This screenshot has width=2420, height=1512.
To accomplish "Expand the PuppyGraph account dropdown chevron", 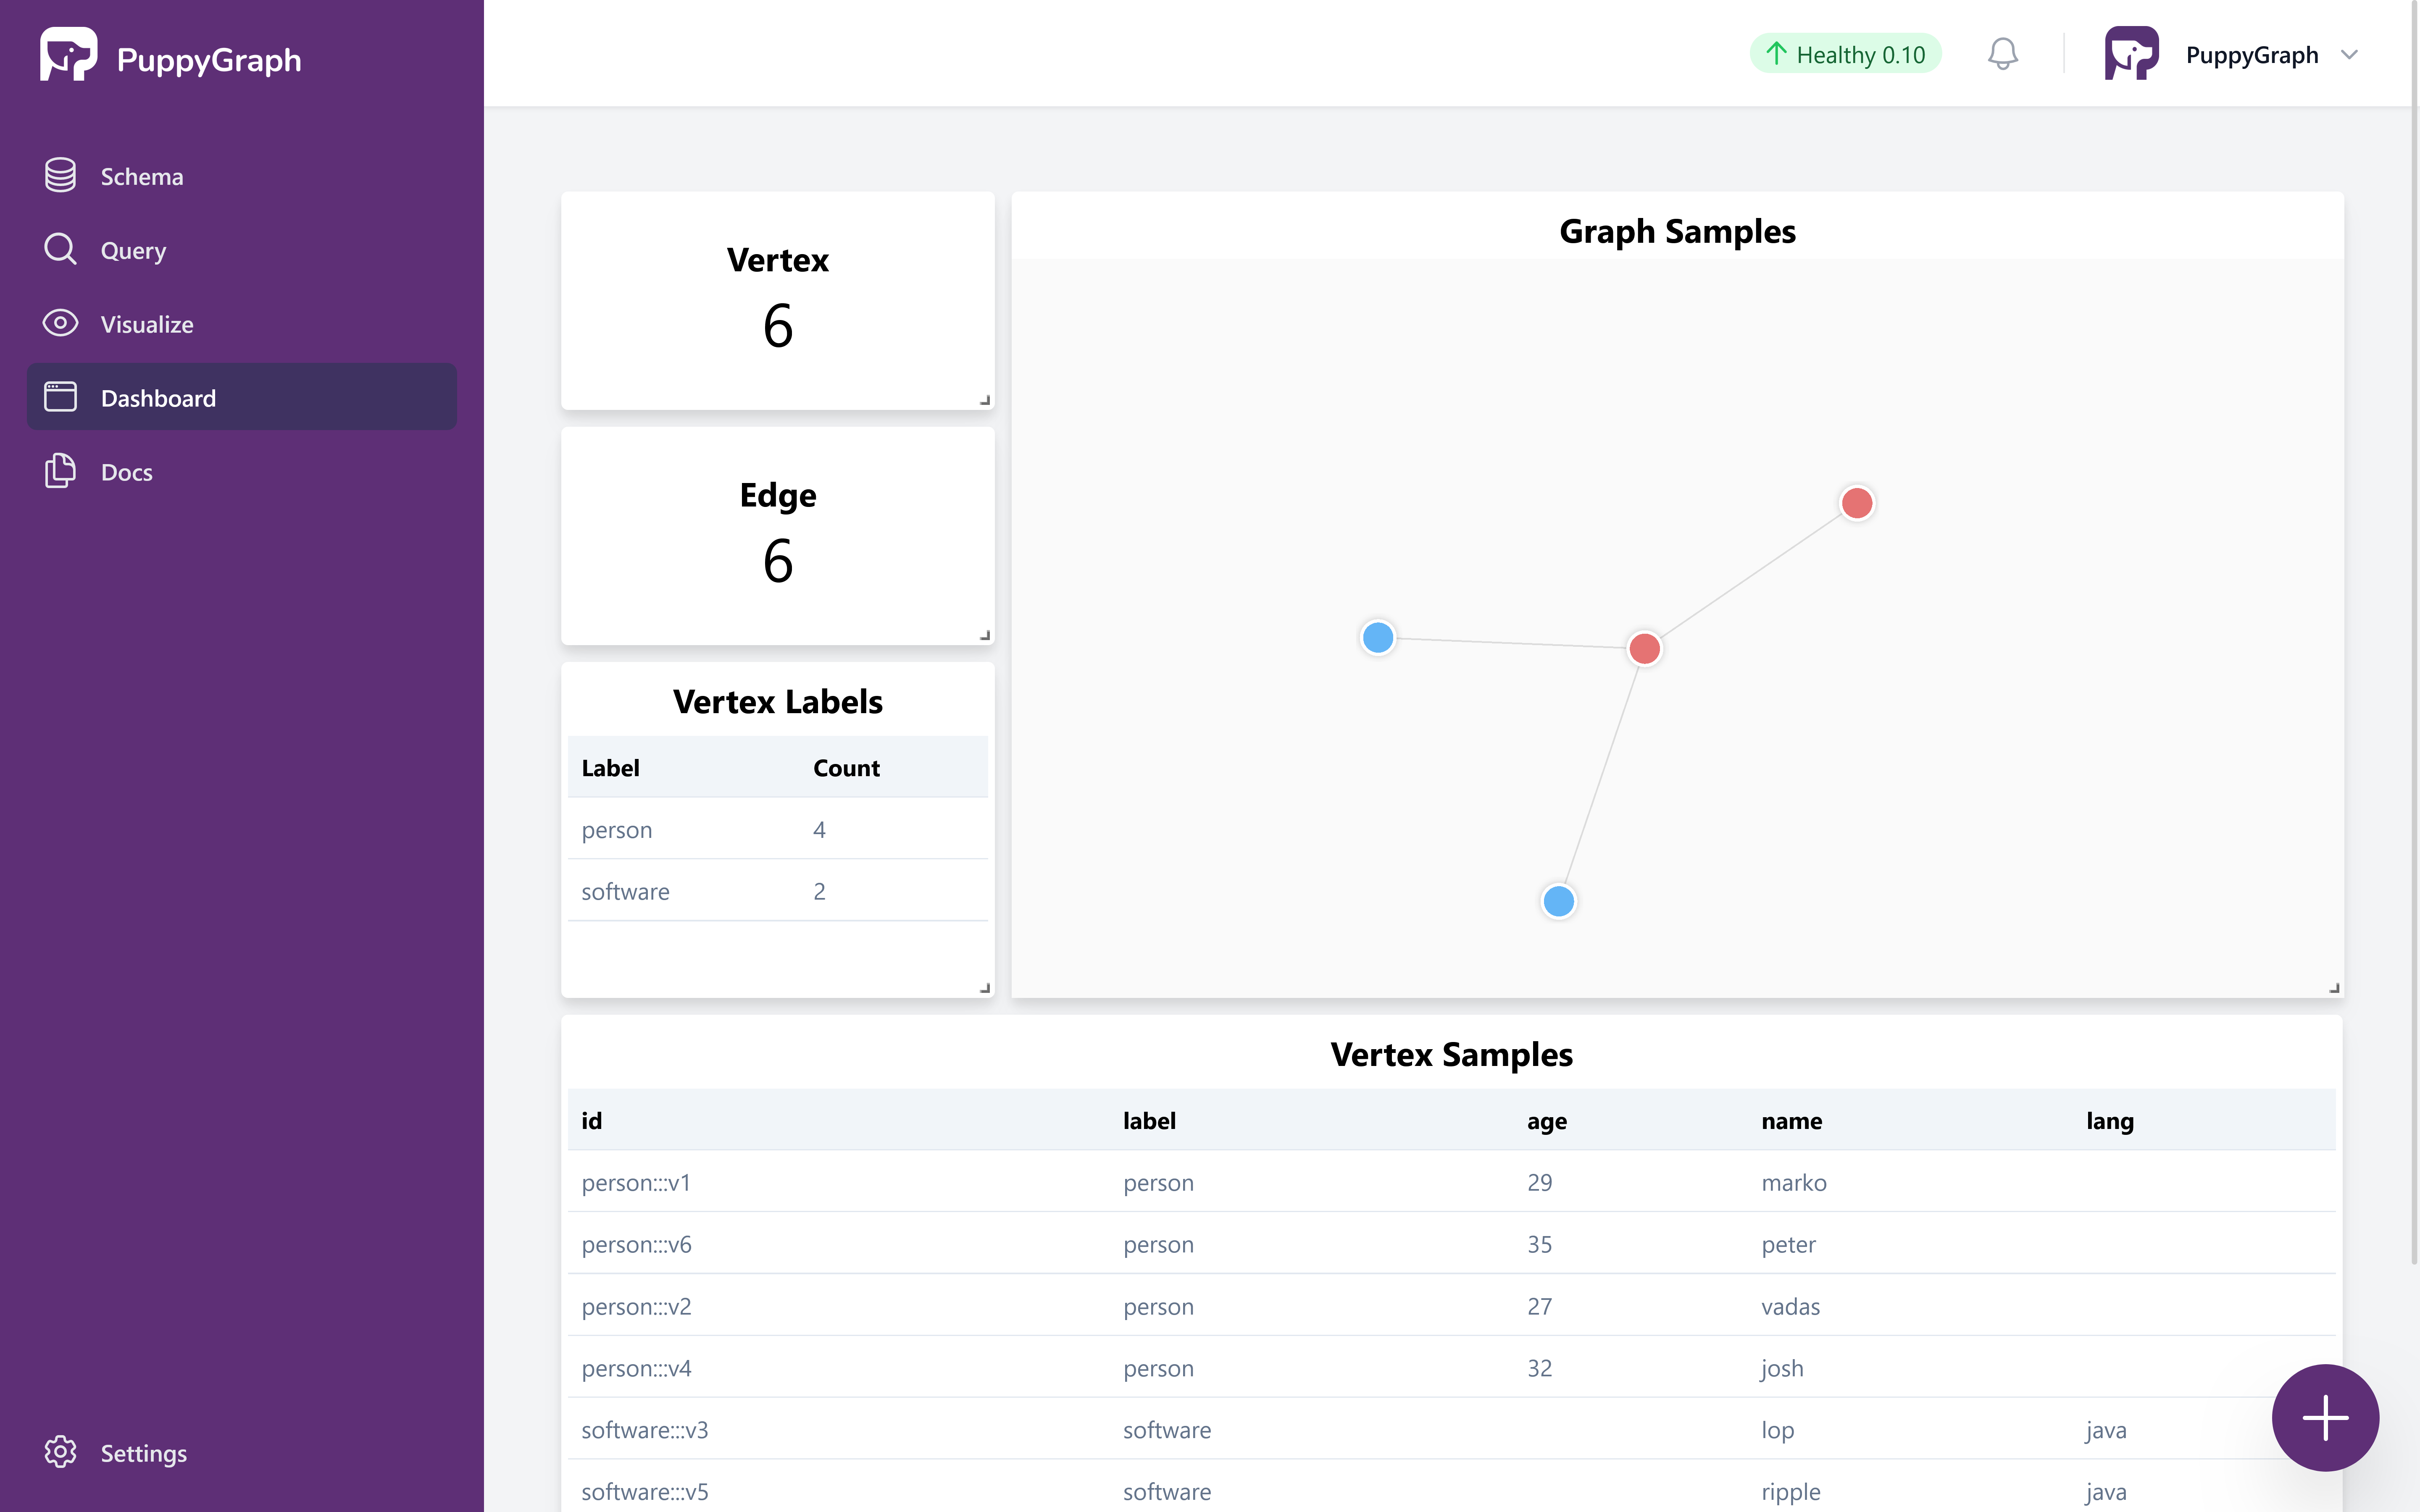I will 2350,55.
